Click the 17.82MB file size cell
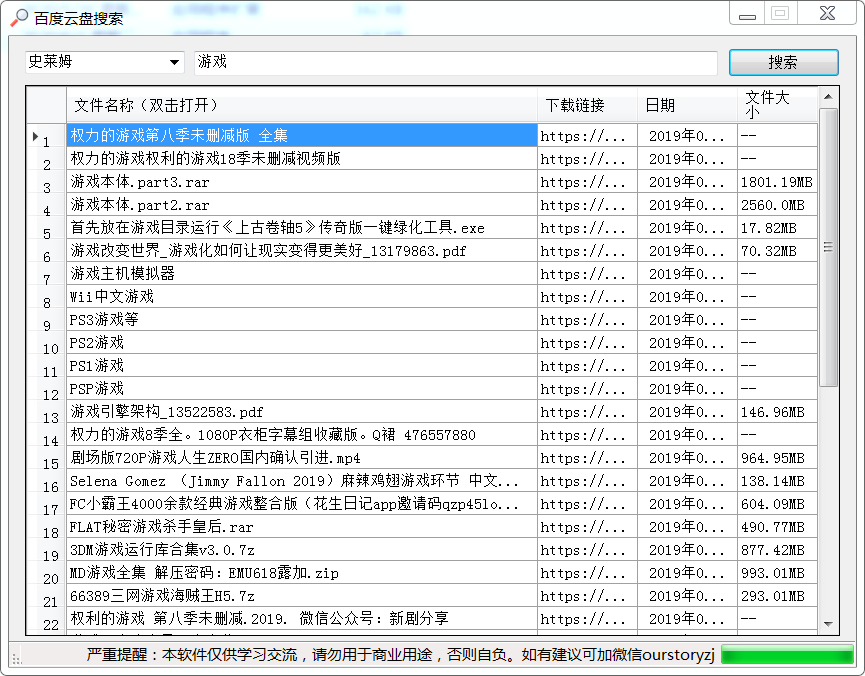This screenshot has width=865, height=676. coord(777,227)
